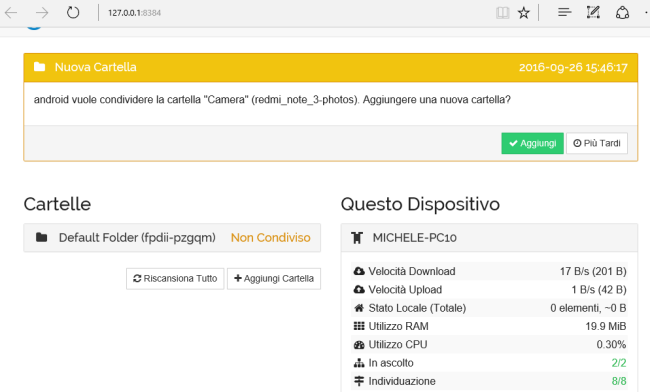This screenshot has width=650, height=392.
Task: Click the home icon beside Stato Locale
Action: point(359,308)
